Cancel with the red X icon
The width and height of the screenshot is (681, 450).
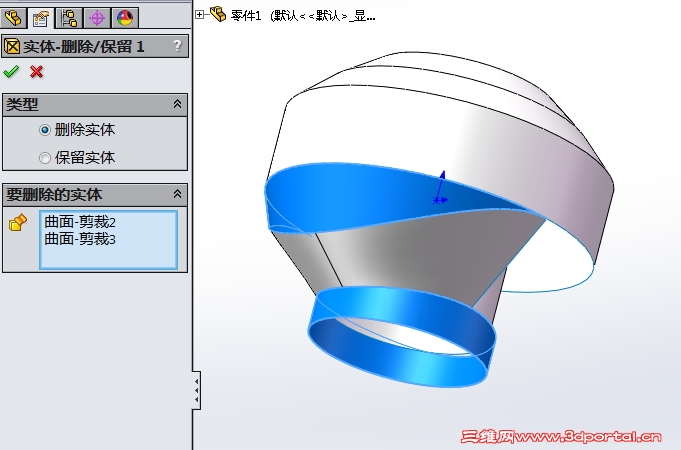tap(36, 71)
